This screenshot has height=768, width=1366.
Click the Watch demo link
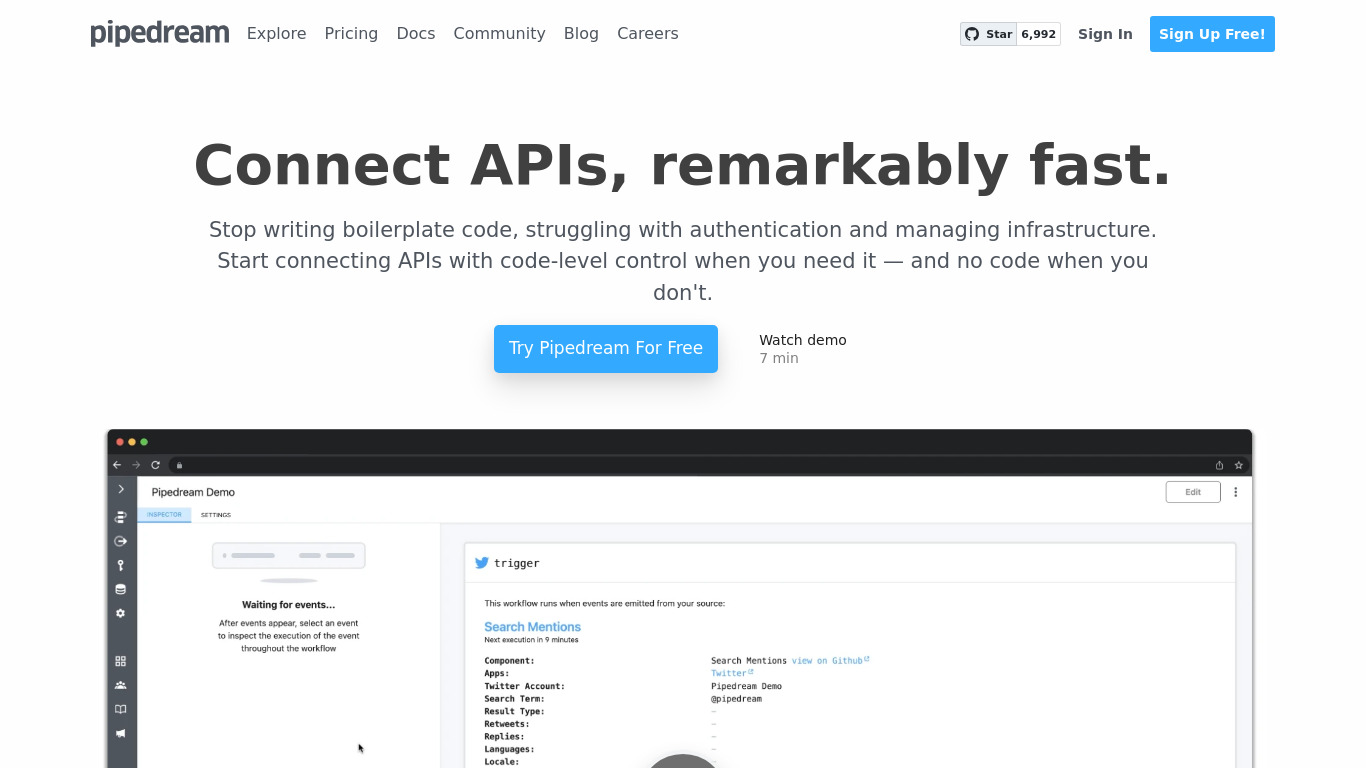coord(803,340)
